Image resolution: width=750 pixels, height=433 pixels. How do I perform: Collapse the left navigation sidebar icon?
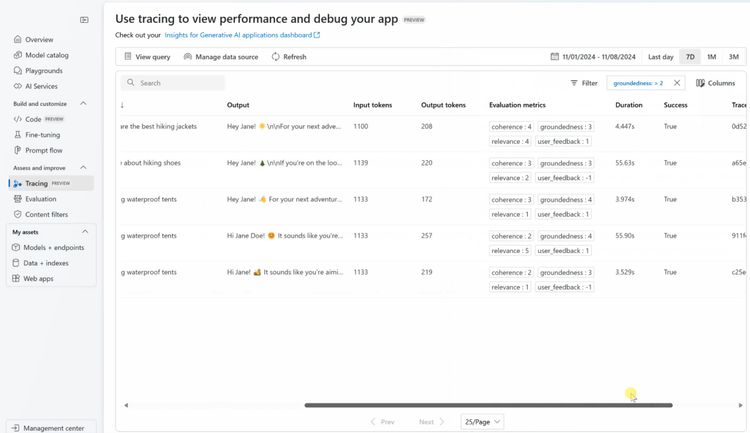pyautogui.click(x=84, y=20)
